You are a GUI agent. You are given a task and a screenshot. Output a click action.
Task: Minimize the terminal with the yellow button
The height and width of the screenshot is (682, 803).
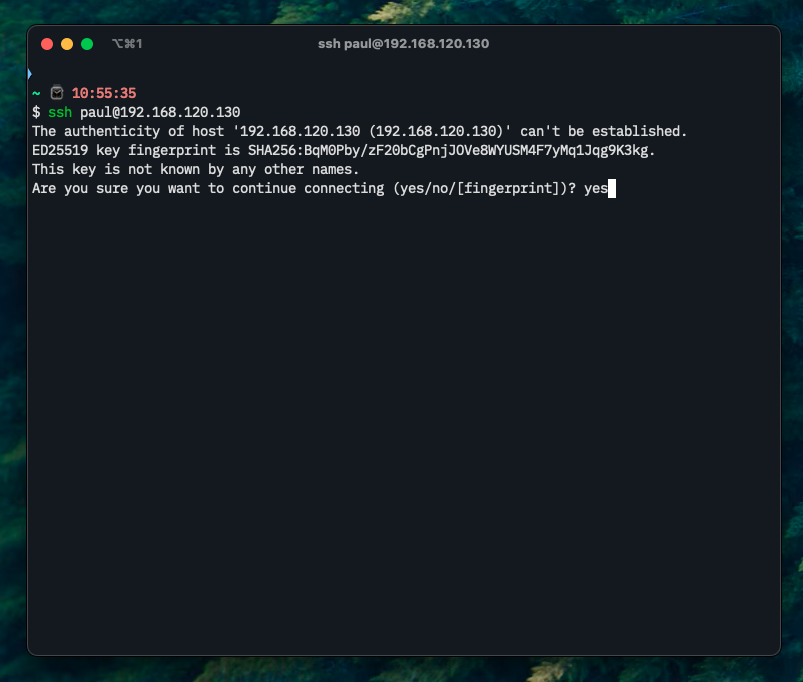(x=67, y=44)
